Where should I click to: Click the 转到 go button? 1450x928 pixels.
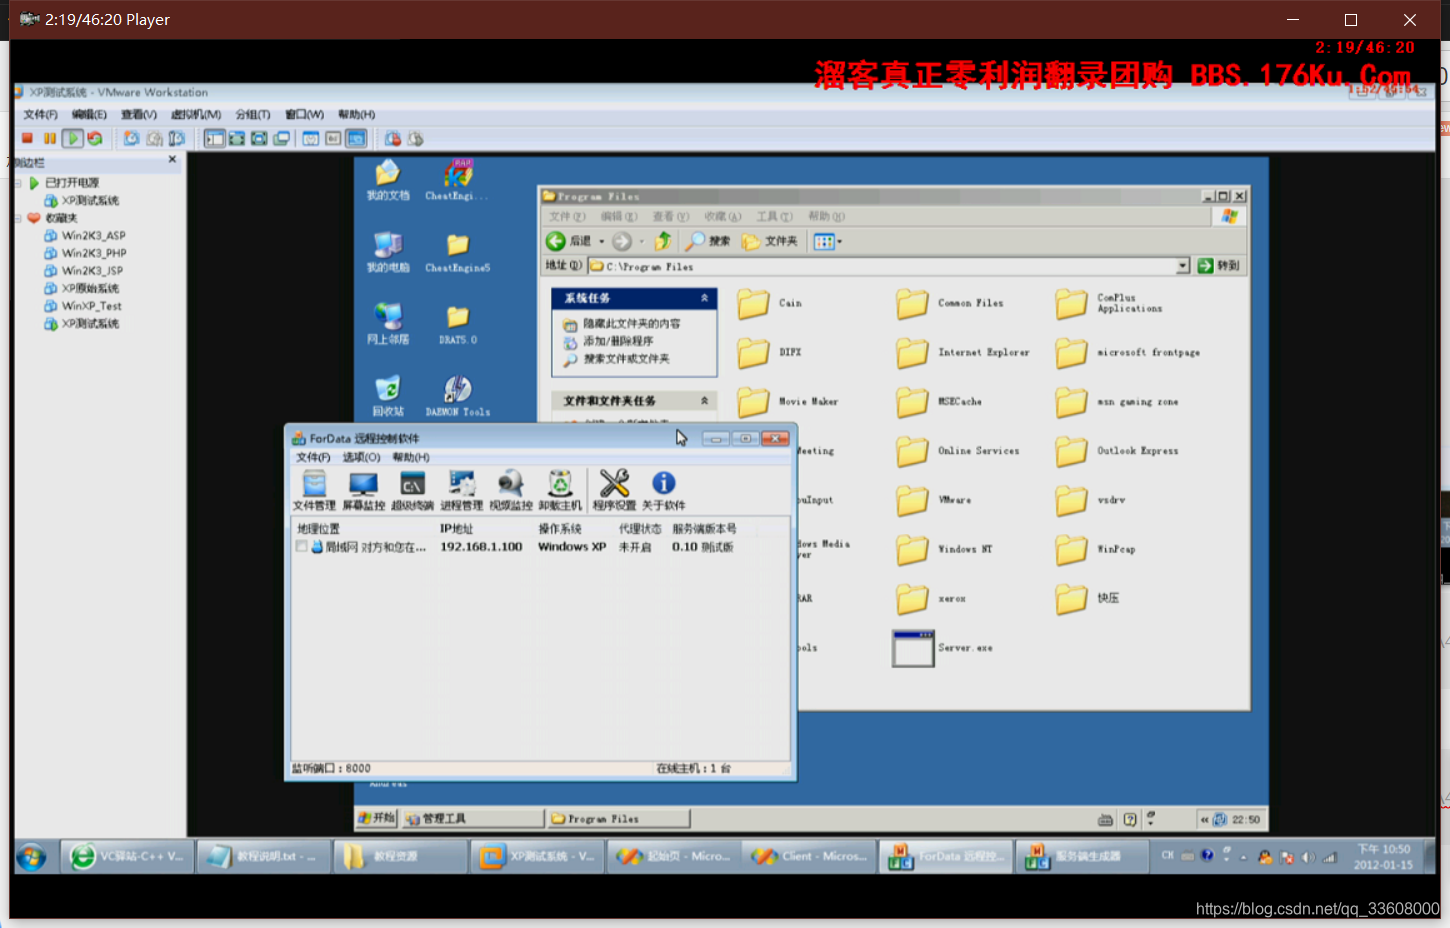[1219, 266]
